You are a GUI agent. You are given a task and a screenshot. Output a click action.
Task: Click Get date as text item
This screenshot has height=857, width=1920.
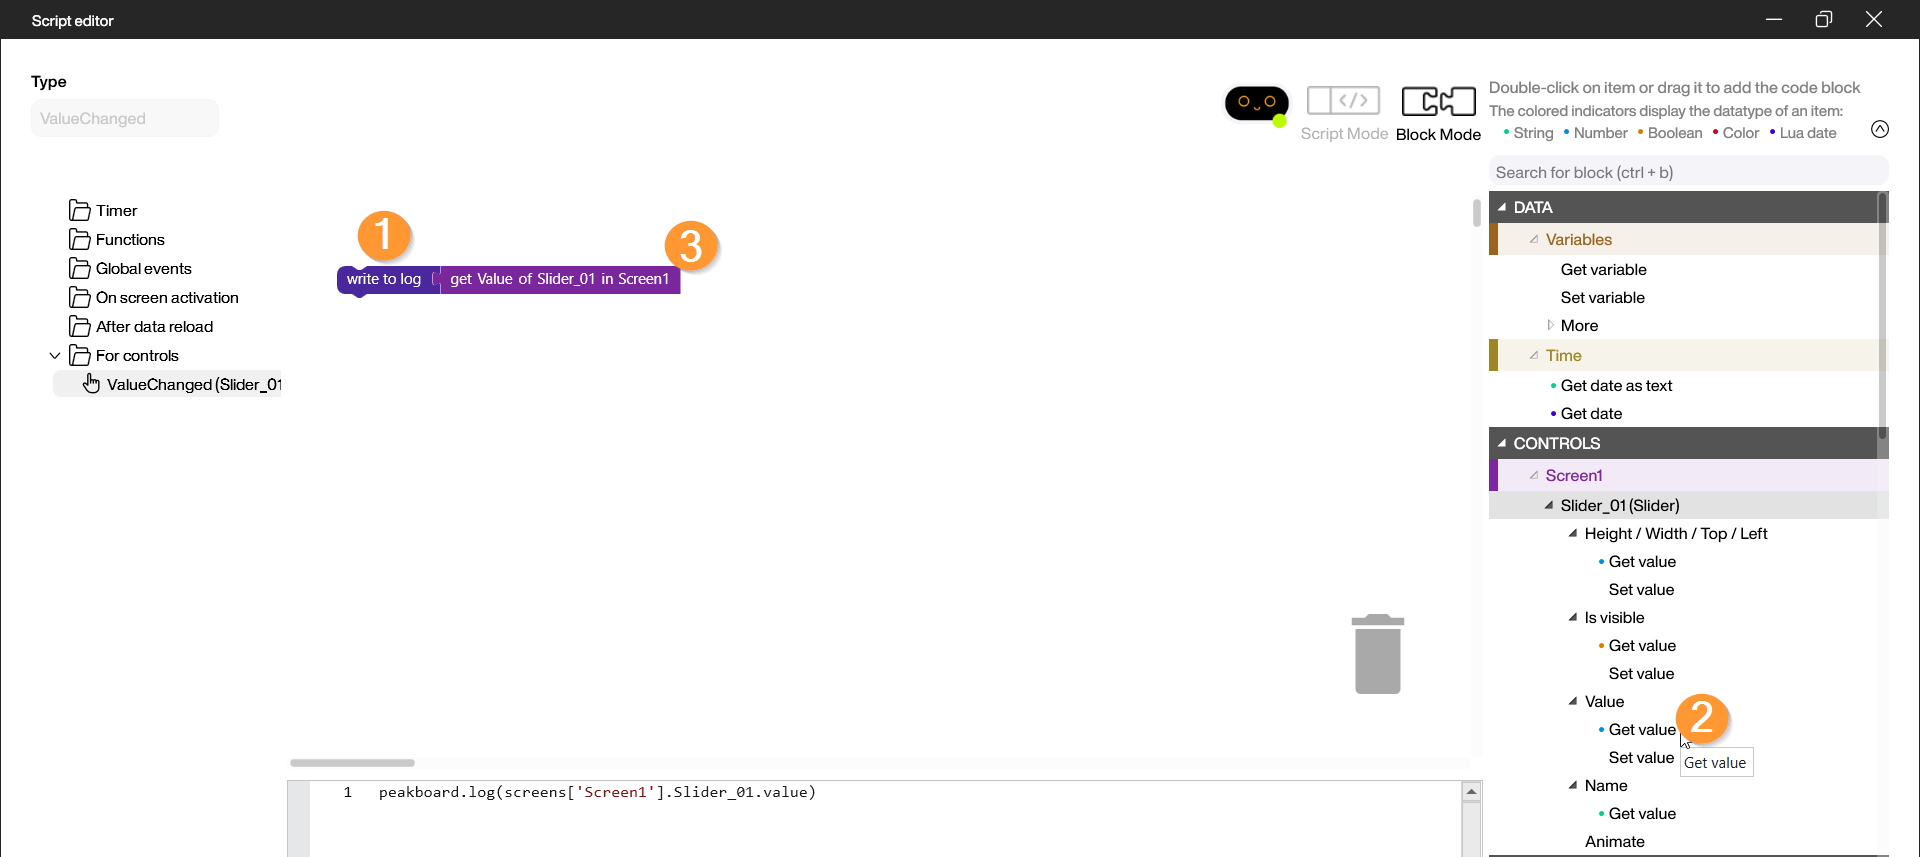pyautogui.click(x=1615, y=386)
